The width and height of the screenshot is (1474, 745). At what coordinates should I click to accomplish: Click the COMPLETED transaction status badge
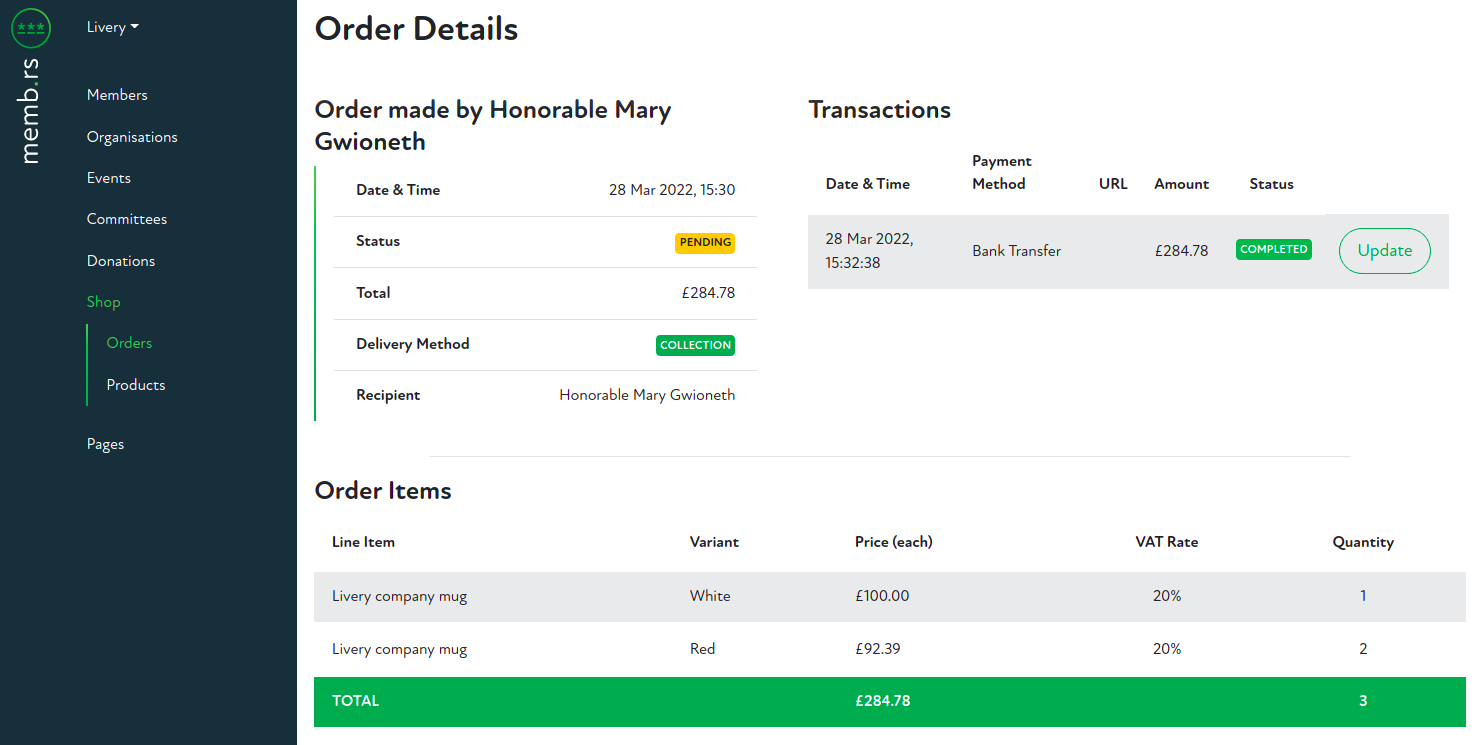pyautogui.click(x=1274, y=249)
